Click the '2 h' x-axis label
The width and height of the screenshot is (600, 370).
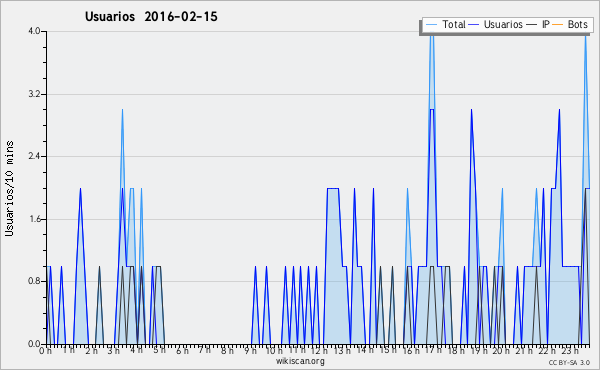pos(91,350)
